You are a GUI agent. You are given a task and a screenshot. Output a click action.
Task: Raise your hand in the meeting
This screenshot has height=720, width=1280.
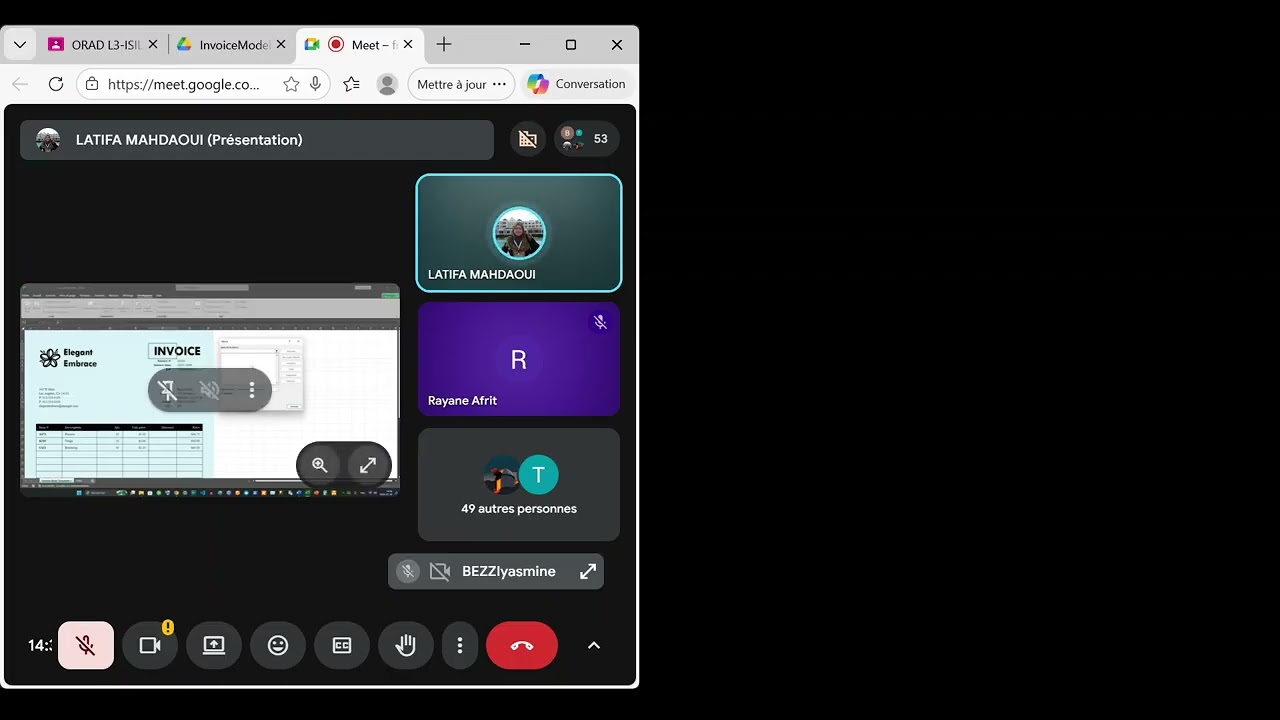[x=406, y=646]
